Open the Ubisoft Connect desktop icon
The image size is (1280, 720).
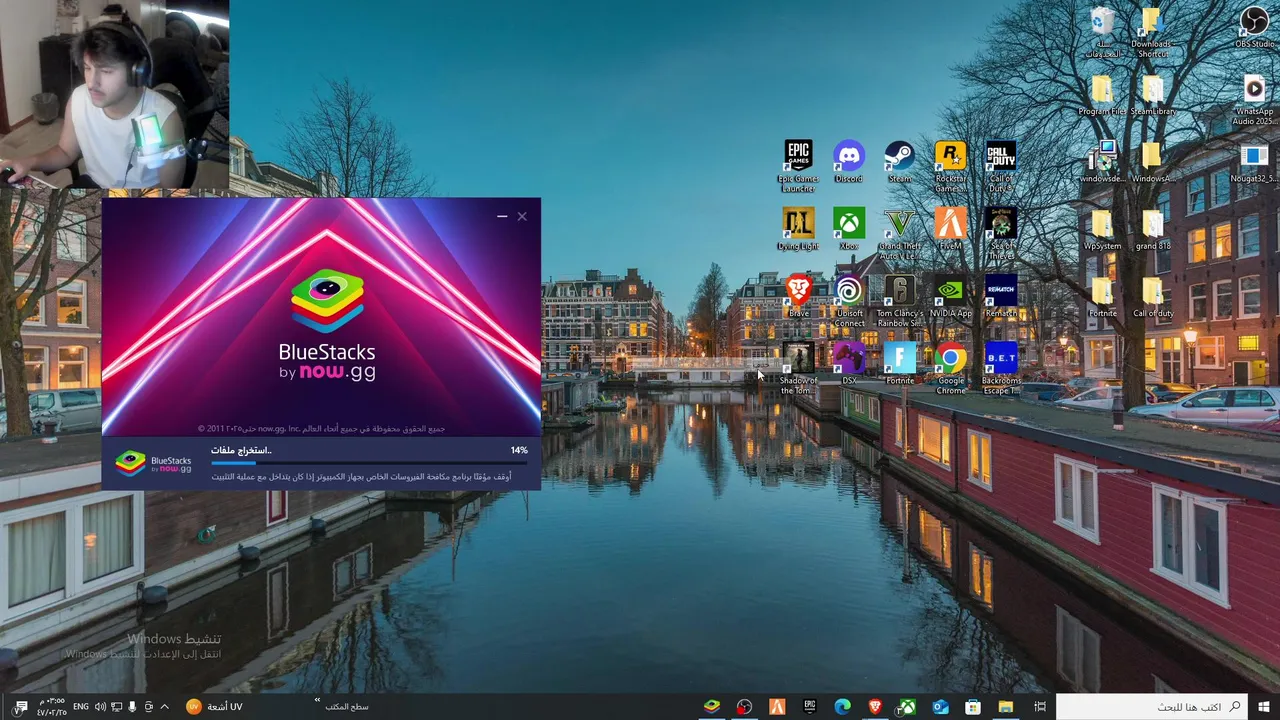(x=848, y=301)
